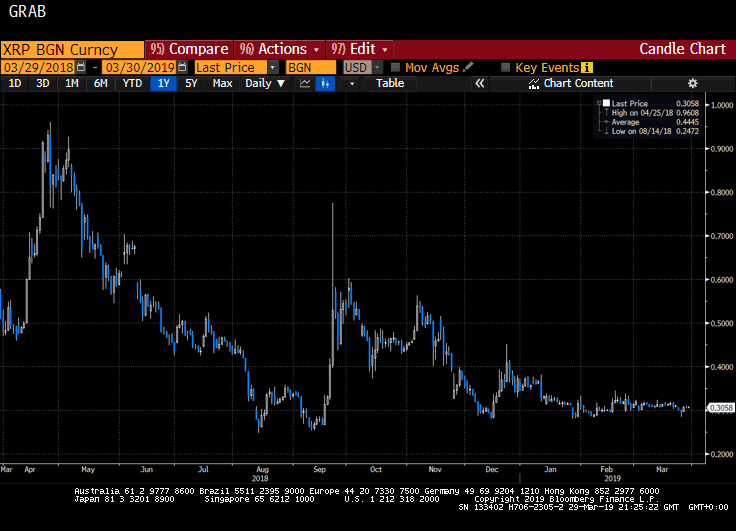The image size is (736, 531).
Task: Click the Compare button
Action: point(189,49)
